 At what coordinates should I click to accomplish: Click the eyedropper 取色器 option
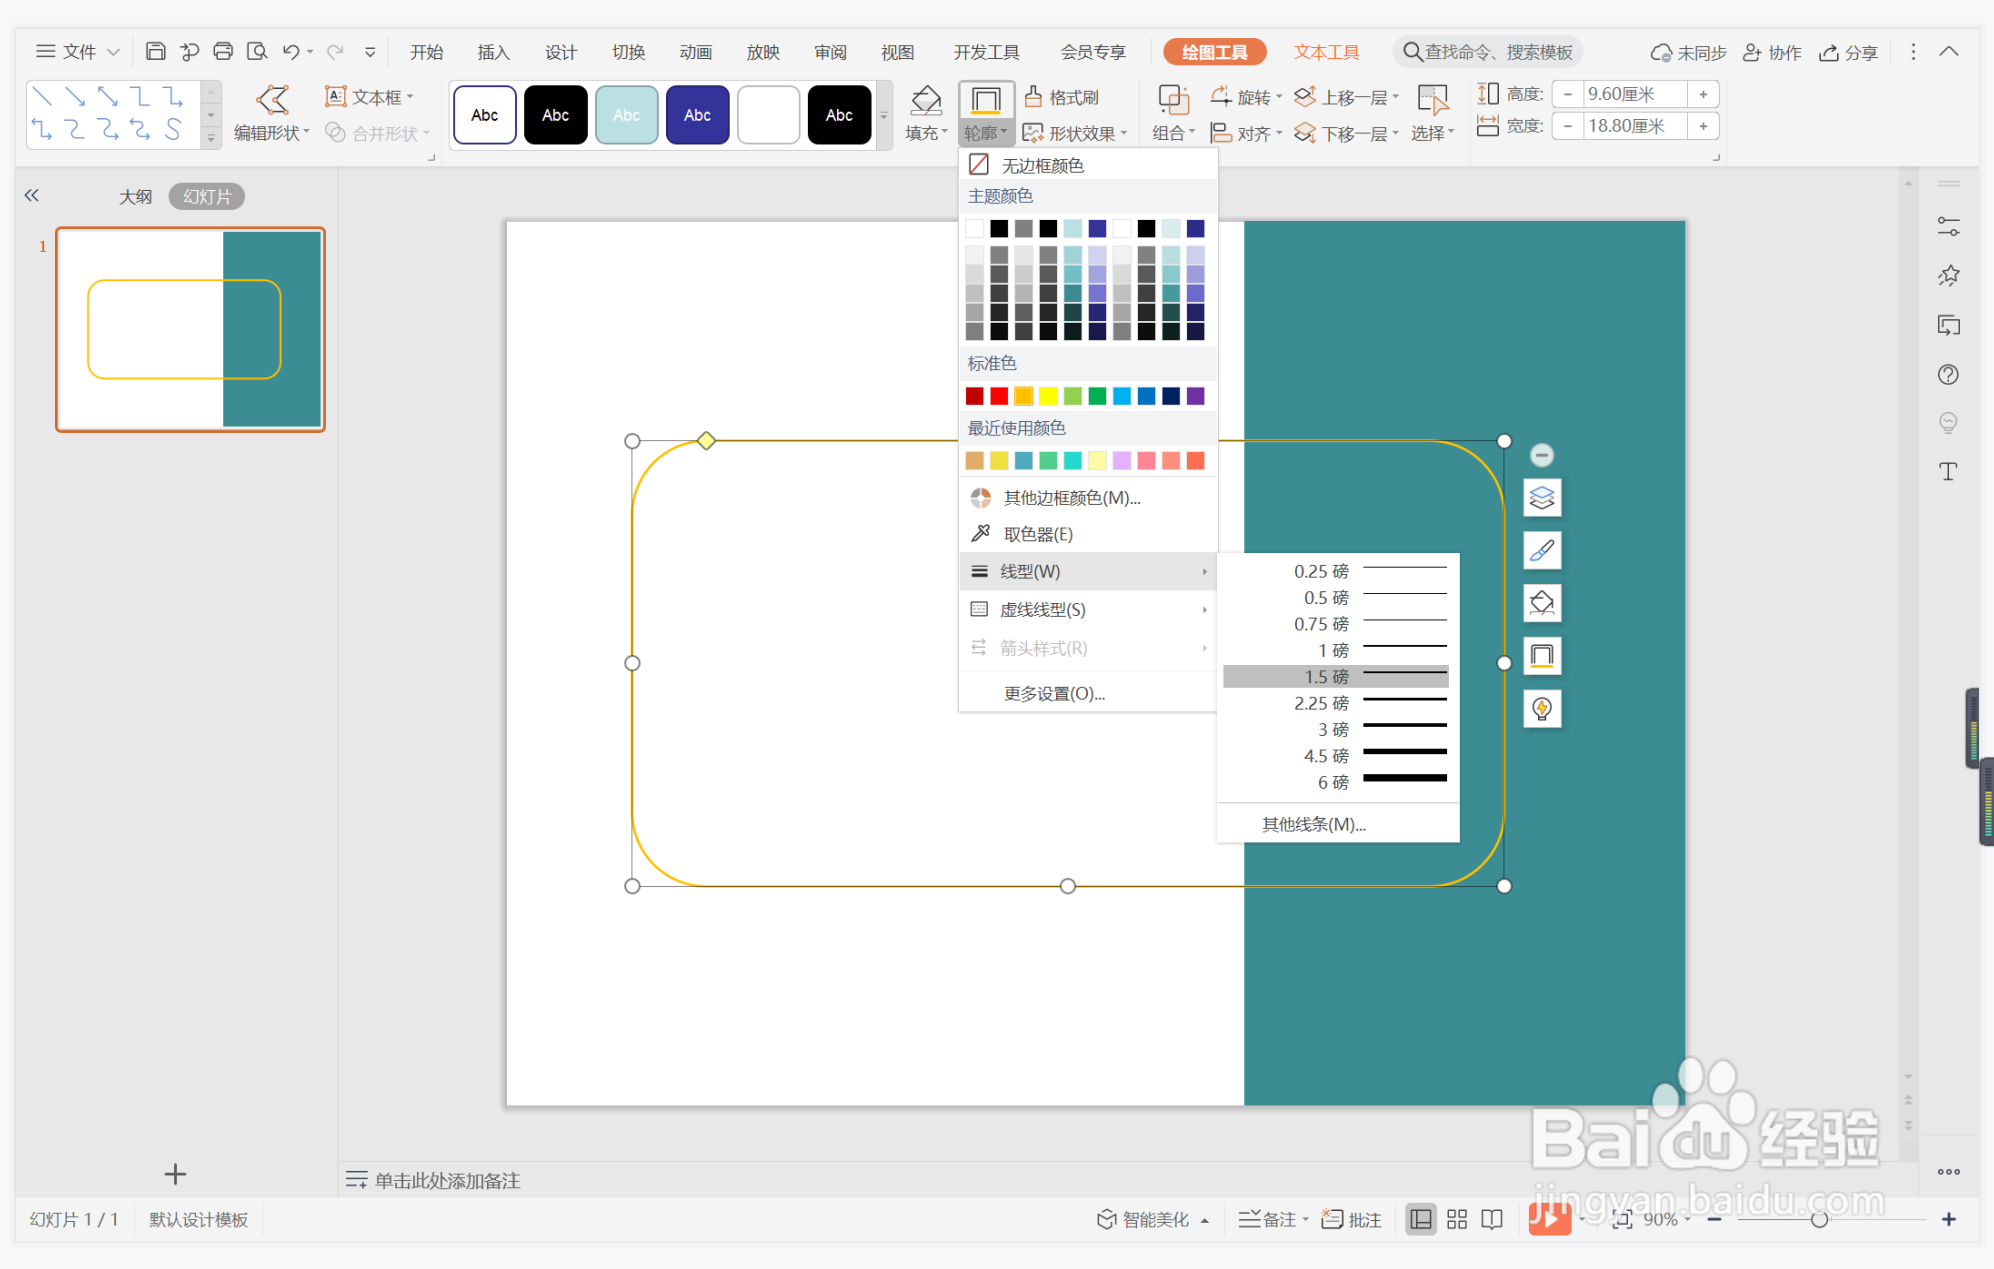click(1037, 534)
